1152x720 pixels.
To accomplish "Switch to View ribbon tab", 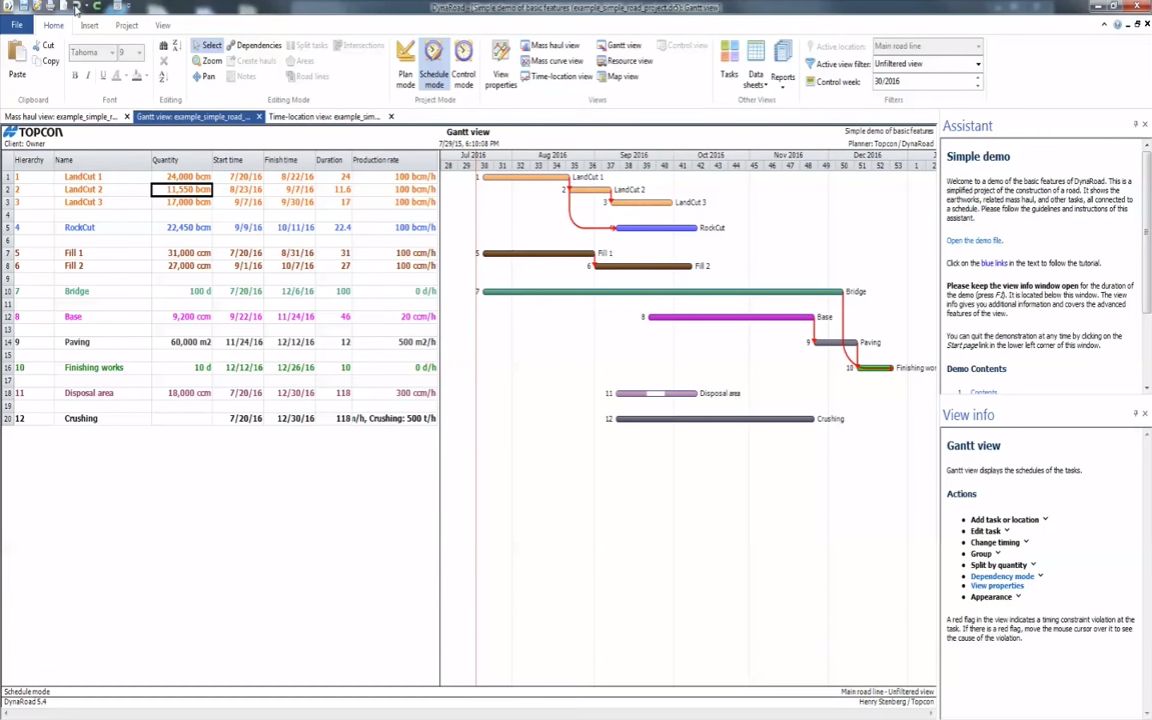I will [x=162, y=25].
